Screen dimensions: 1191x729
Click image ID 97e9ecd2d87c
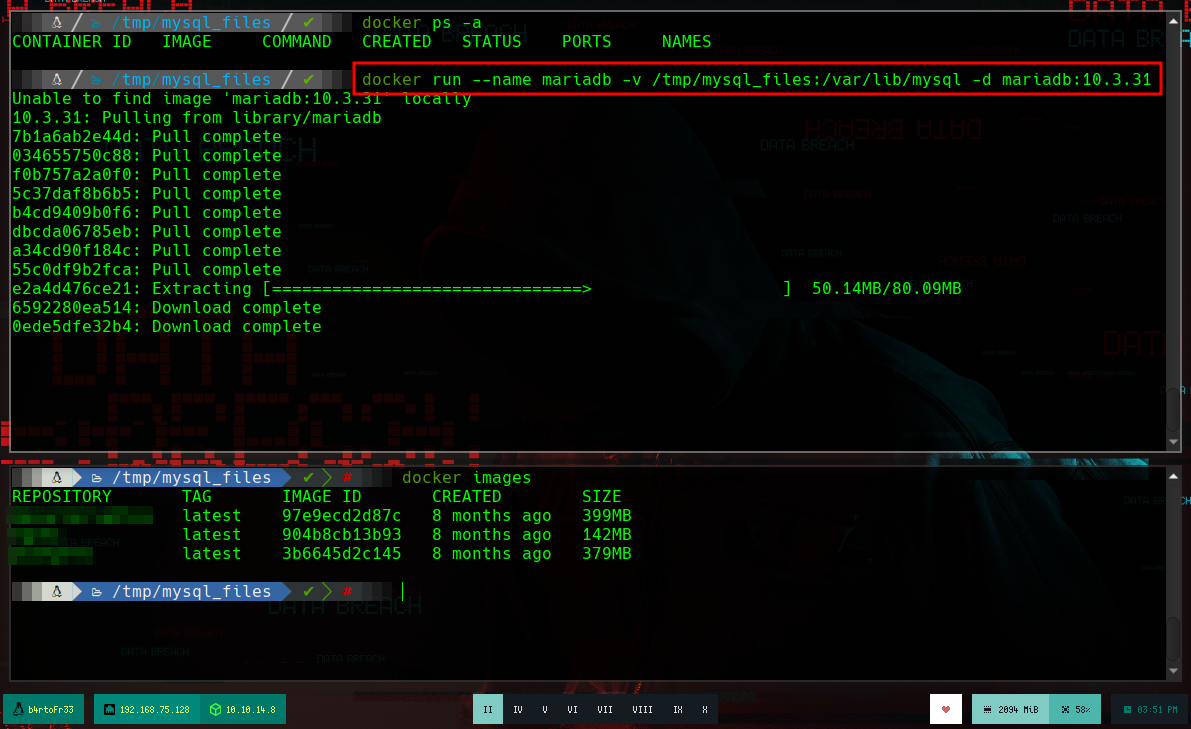(342, 516)
